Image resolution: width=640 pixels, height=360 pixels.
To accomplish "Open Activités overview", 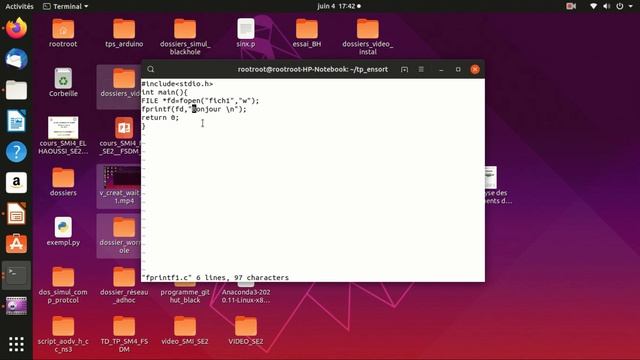I will coord(19,6).
